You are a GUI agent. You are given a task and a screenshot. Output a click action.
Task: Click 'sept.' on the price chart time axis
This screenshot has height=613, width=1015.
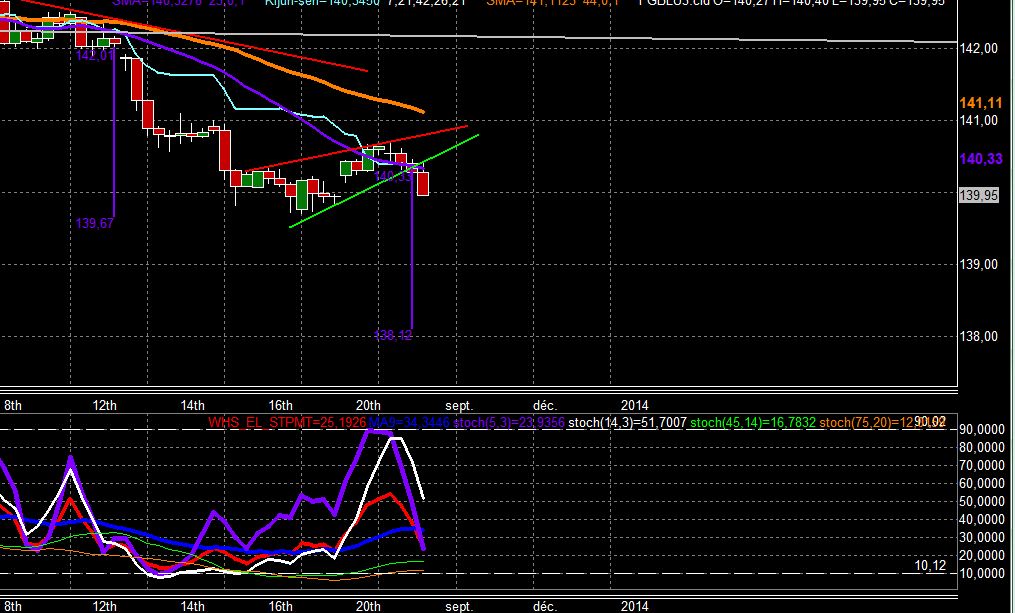pos(459,406)
